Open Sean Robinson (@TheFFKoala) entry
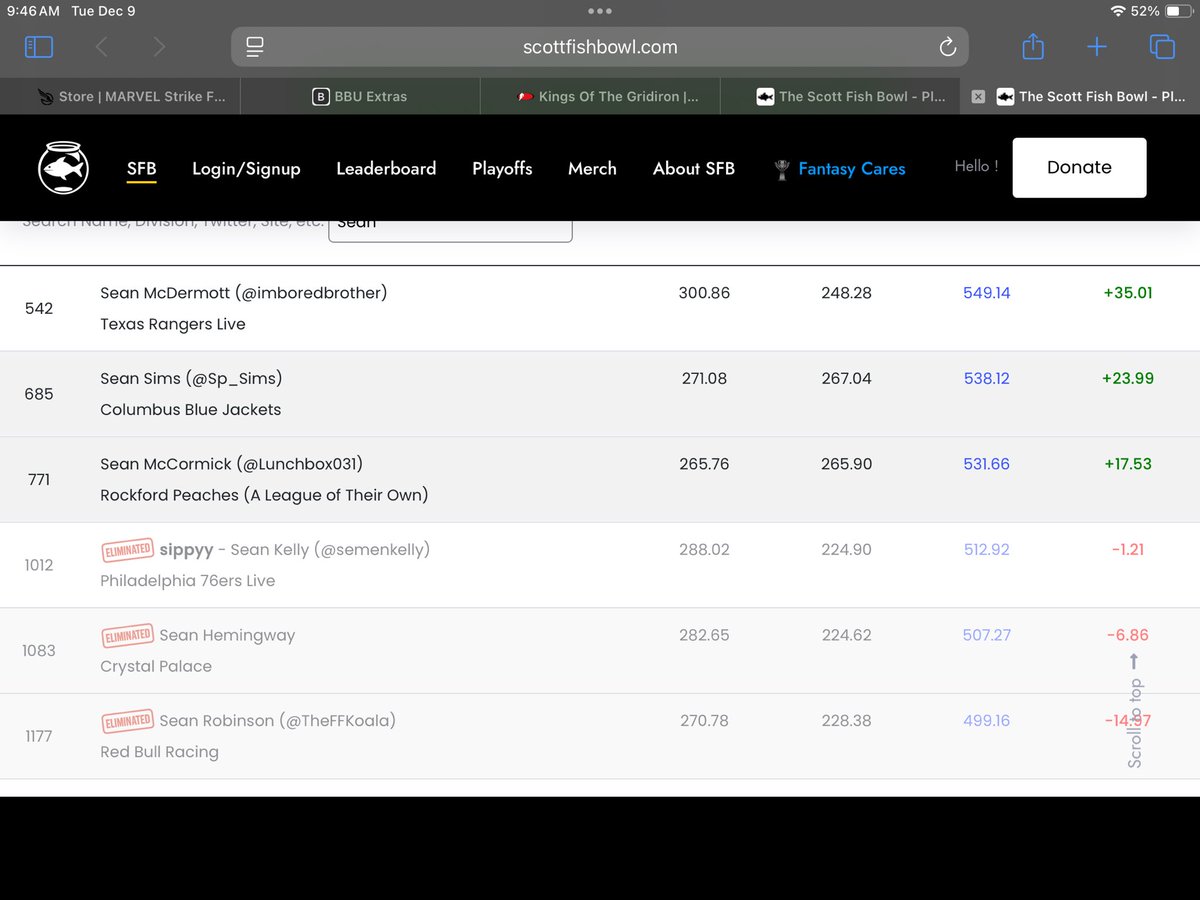The image size is (1200, 900). point(277,721)
